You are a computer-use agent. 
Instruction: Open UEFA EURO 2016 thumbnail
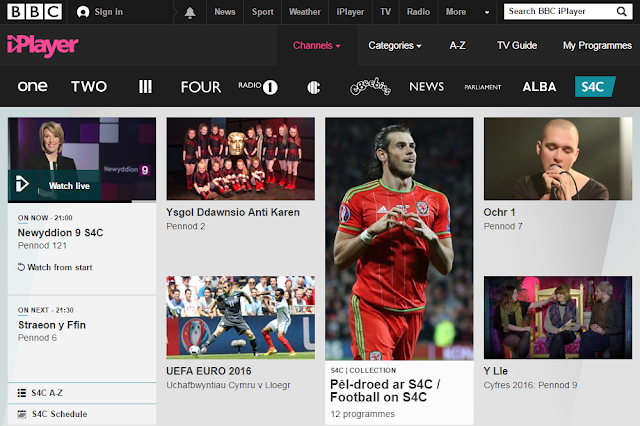point(240,317)
